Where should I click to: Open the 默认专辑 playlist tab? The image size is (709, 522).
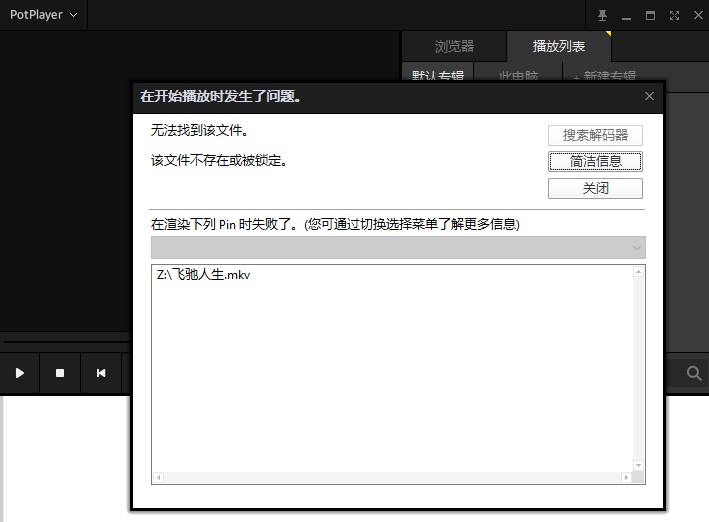(436, 75)
